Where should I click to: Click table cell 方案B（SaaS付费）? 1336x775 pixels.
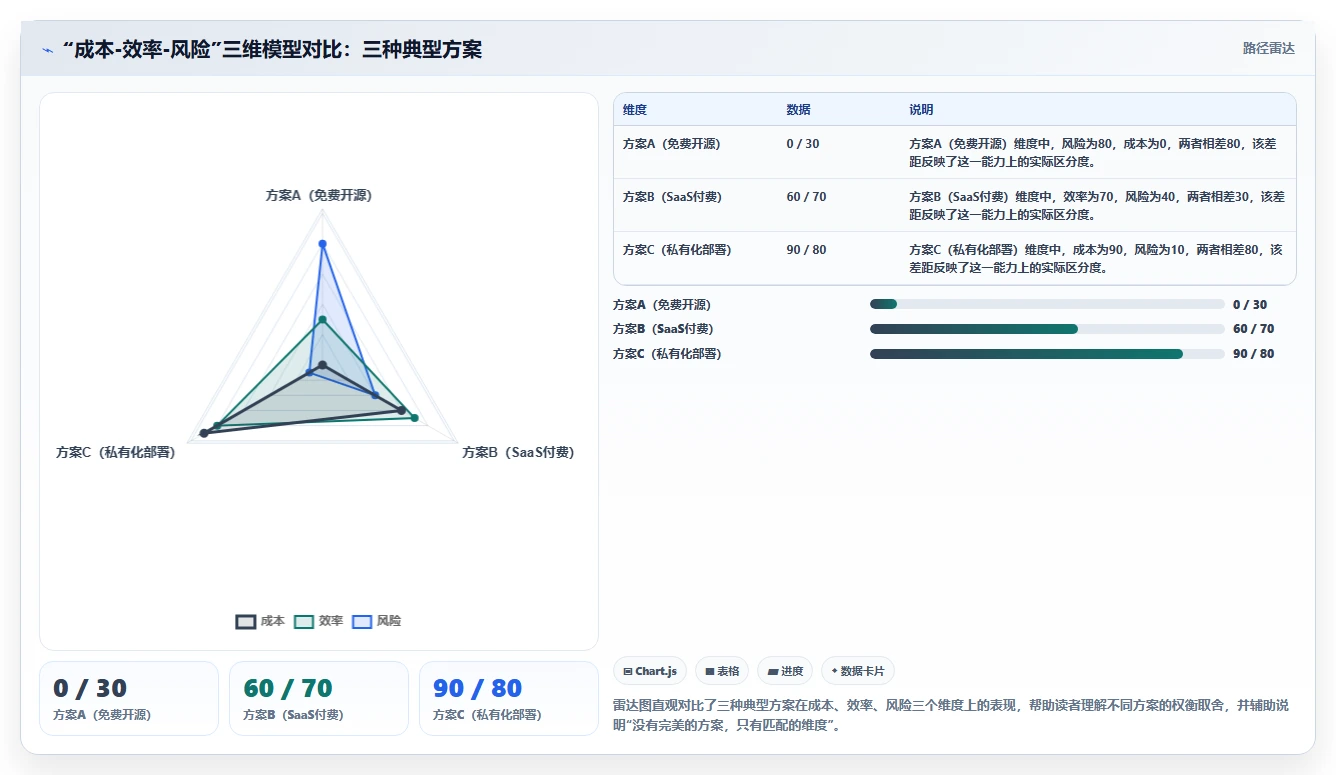click(672, 197)
